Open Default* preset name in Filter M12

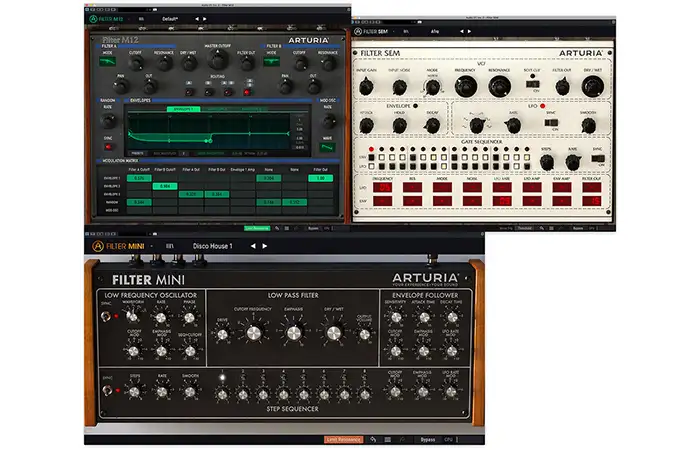tap(170, 19)
